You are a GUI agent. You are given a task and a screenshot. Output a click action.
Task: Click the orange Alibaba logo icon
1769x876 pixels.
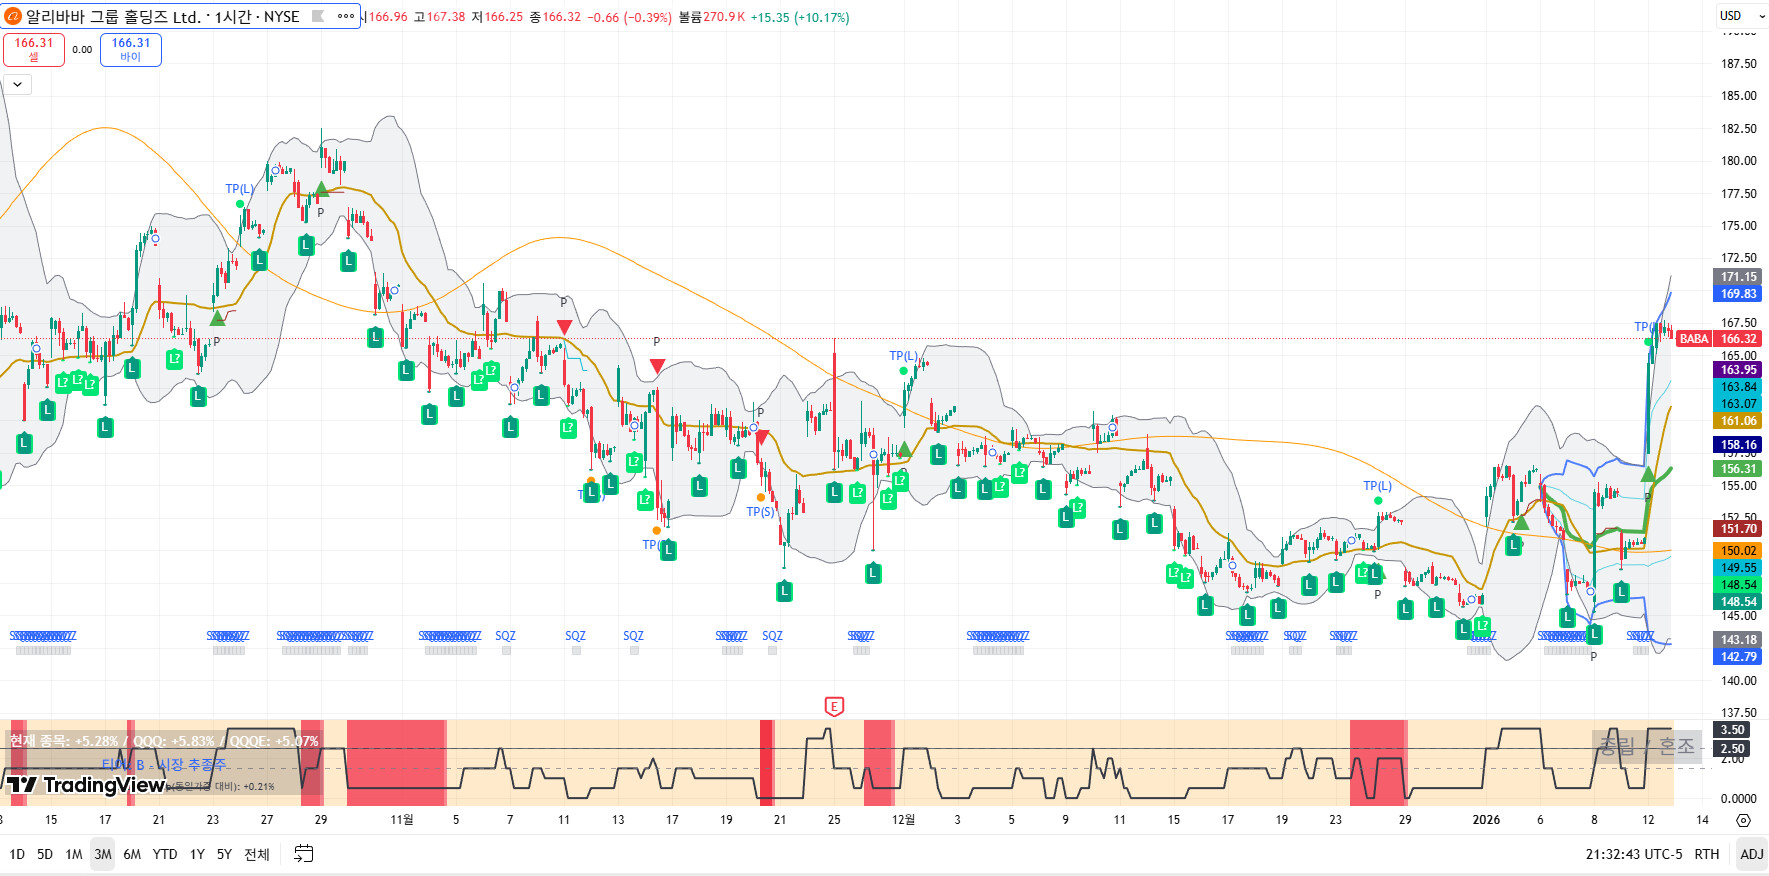pyautogui.click(x=13, y=16)
